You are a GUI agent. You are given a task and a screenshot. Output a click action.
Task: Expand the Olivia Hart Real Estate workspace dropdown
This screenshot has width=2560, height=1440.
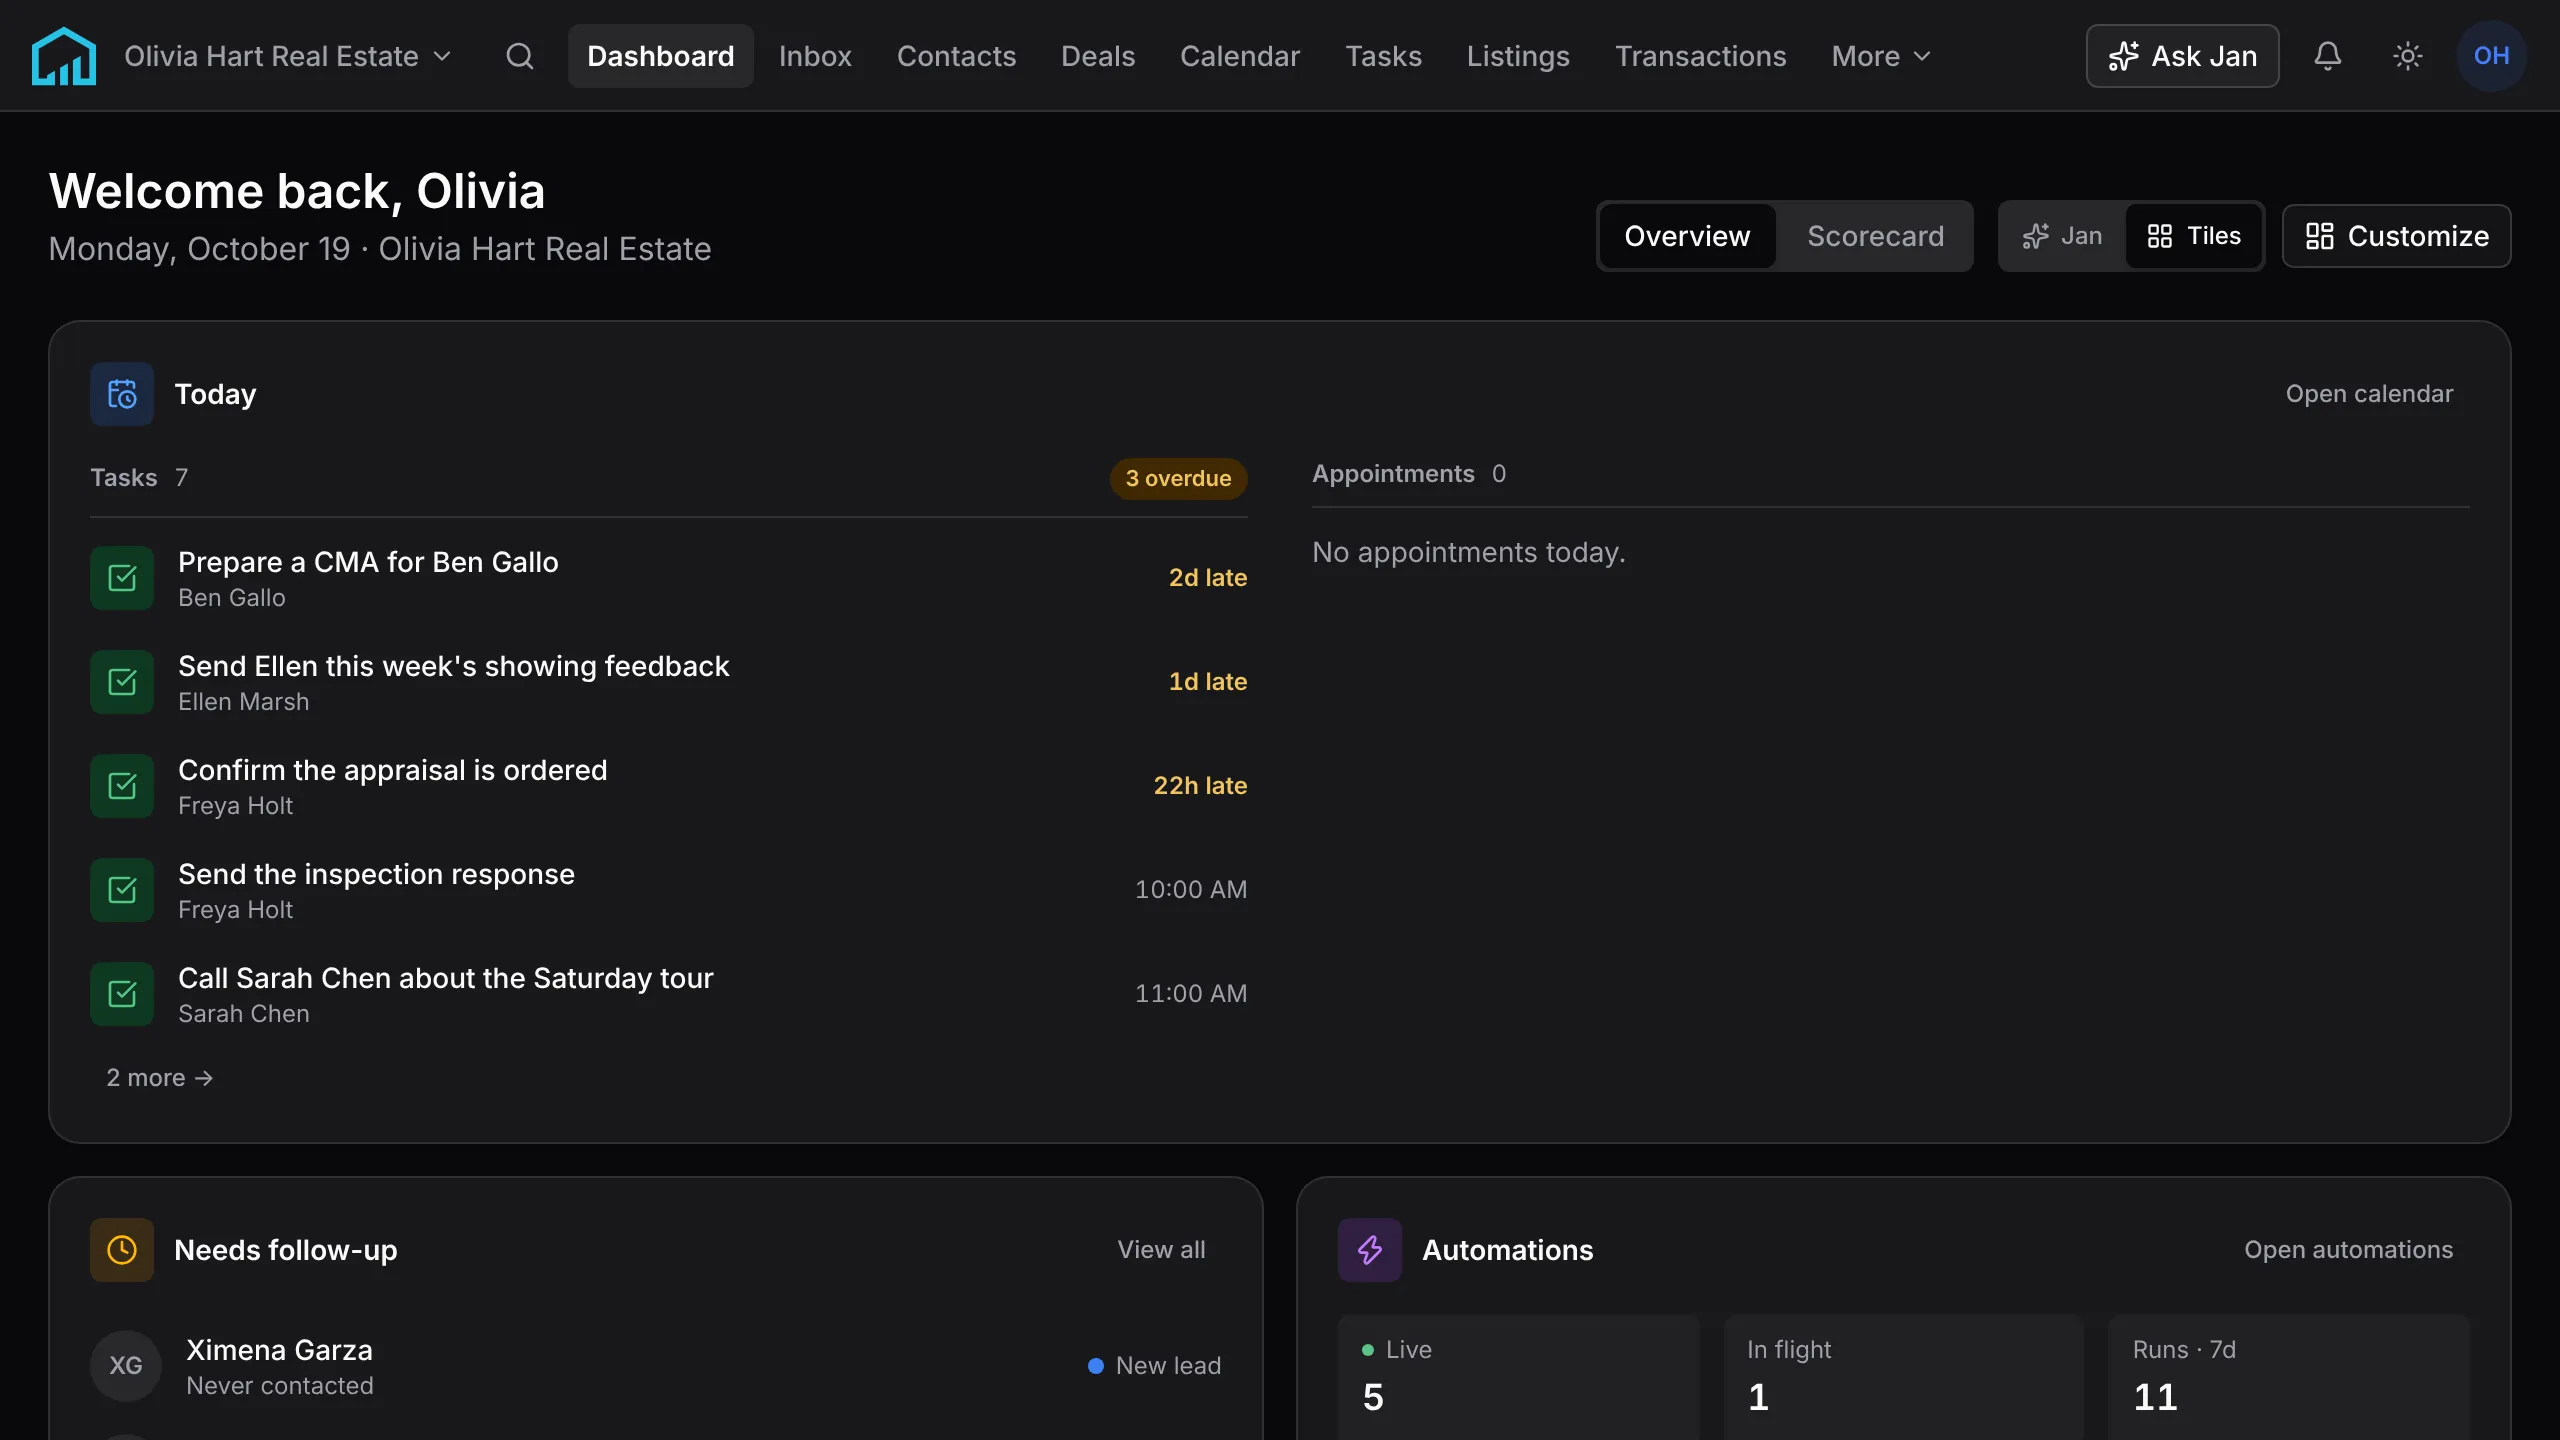[288, 56]
